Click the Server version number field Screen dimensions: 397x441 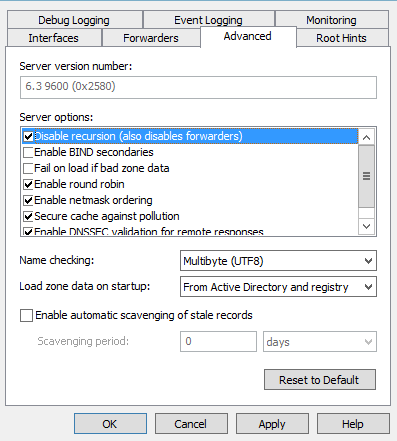(x=198, y=87)
